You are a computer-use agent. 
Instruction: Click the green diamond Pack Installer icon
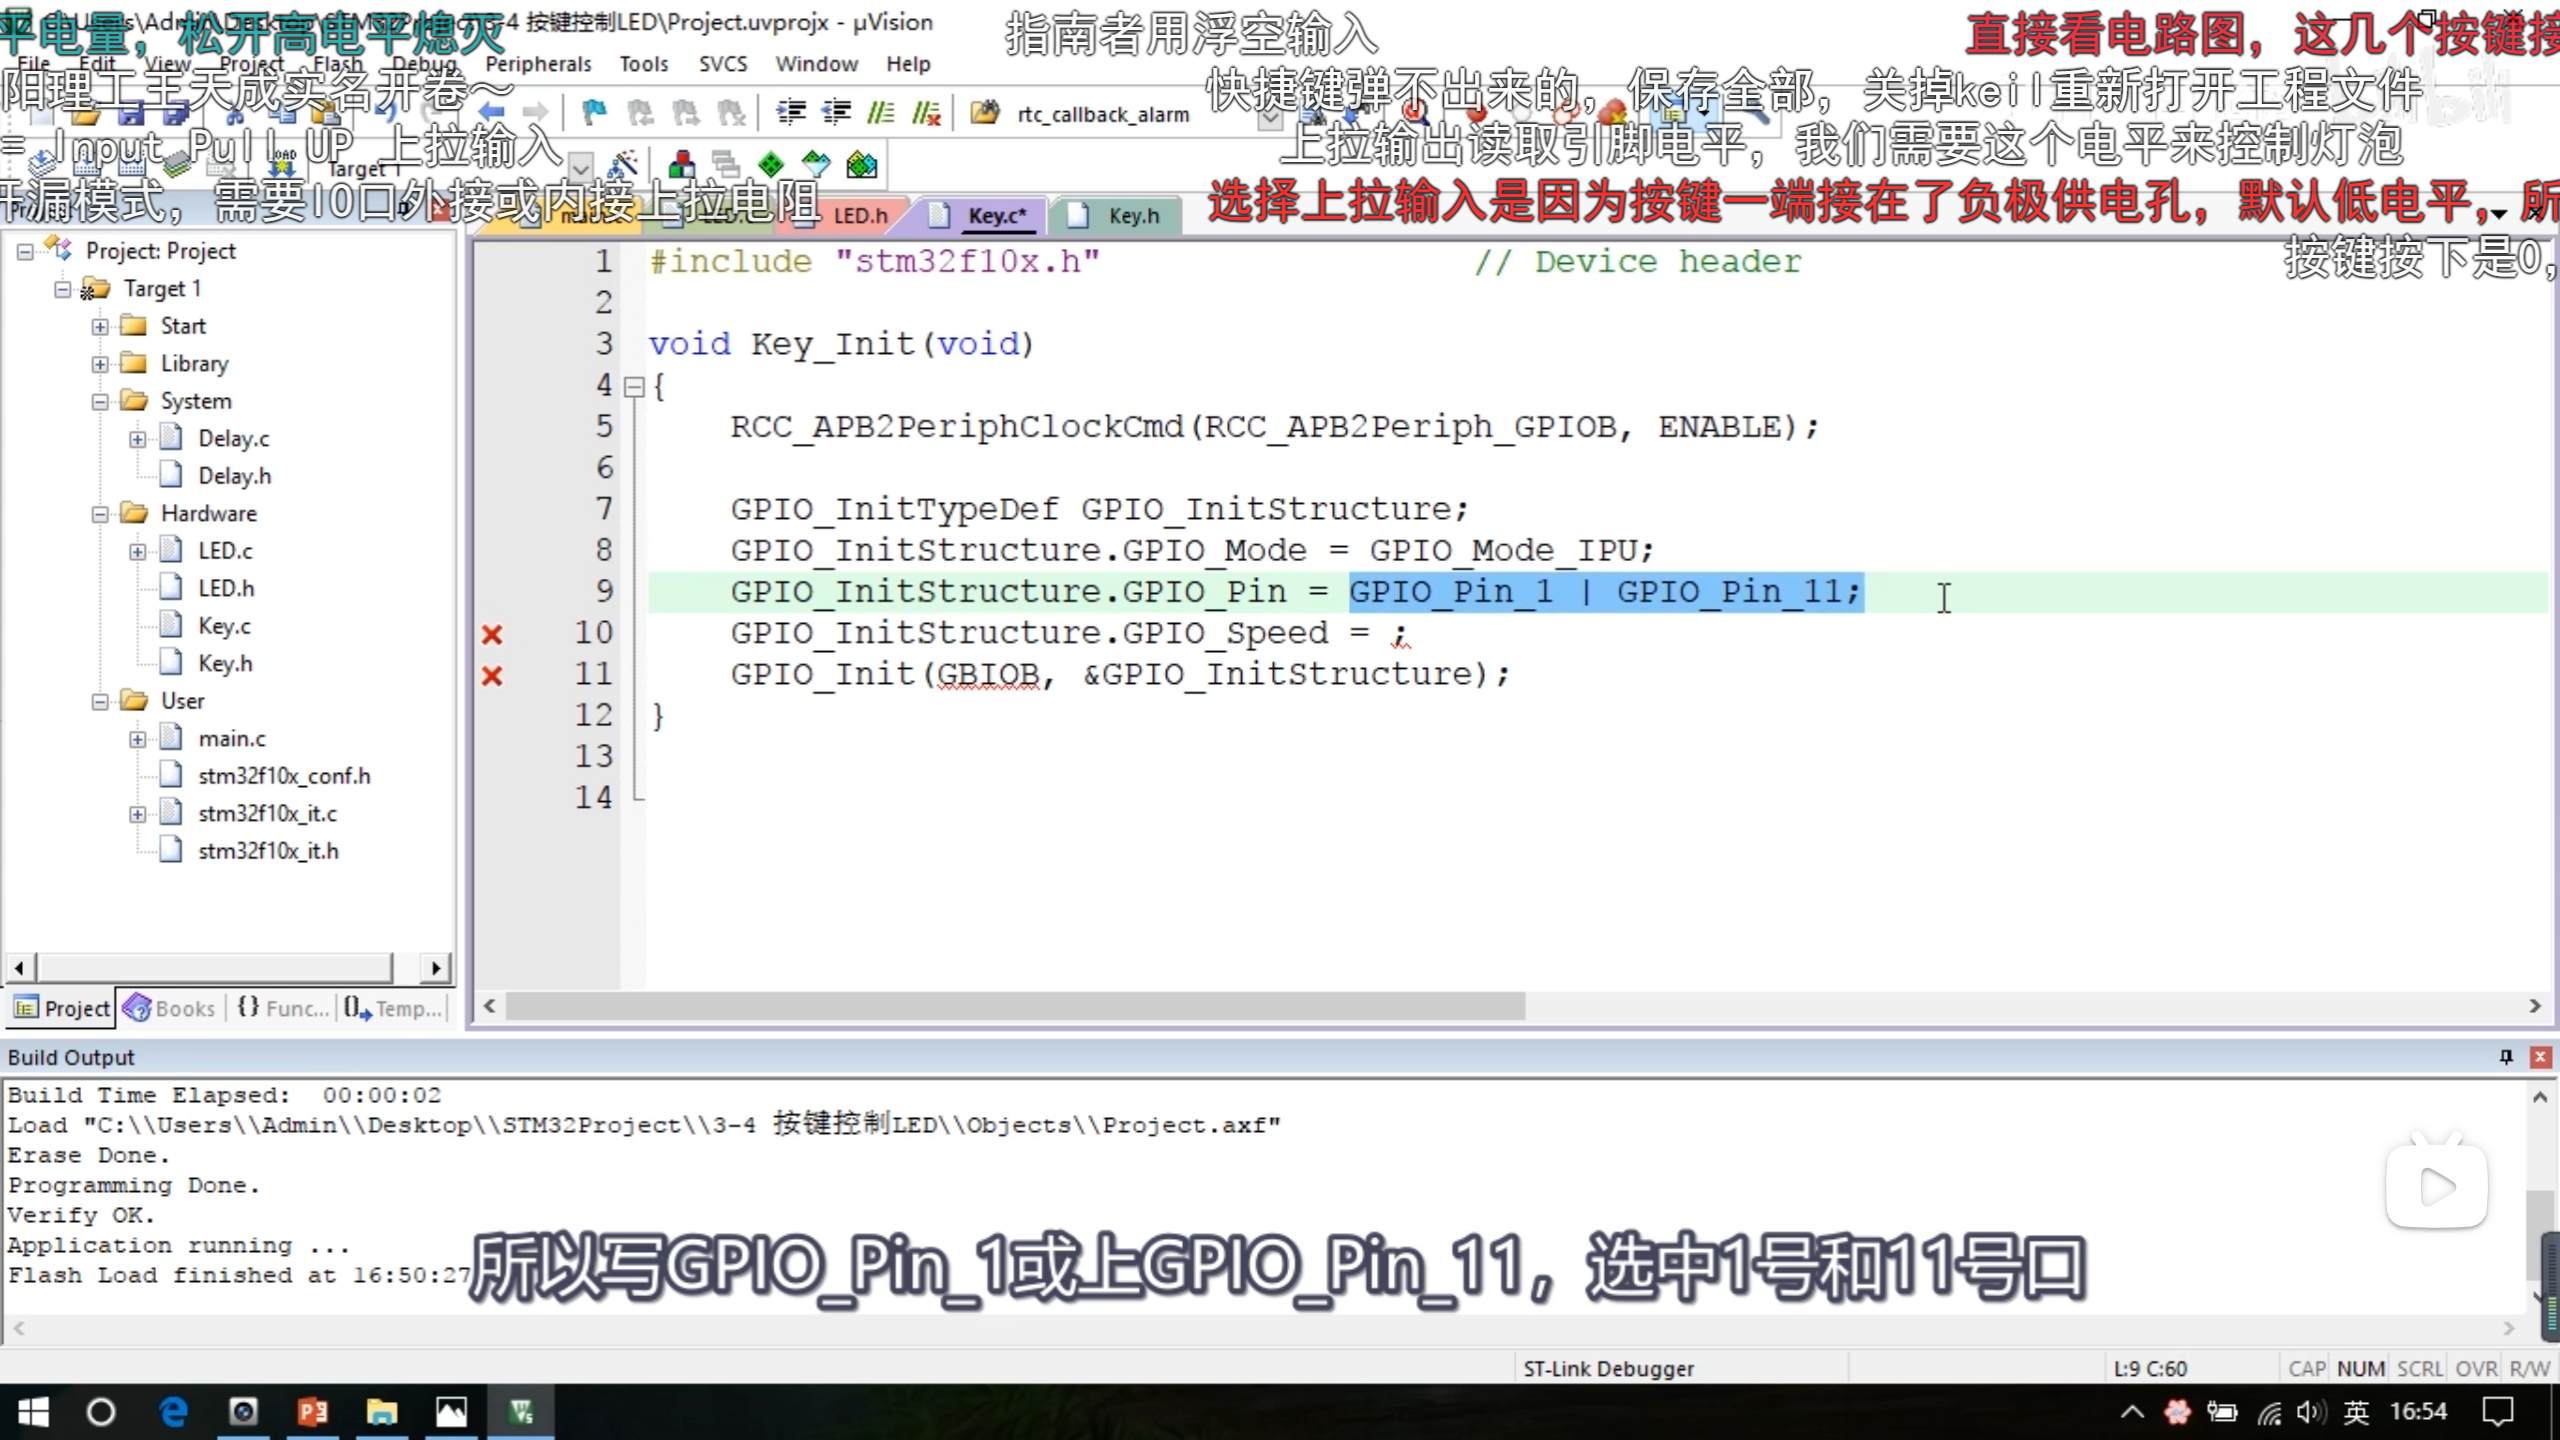point(771,165)
